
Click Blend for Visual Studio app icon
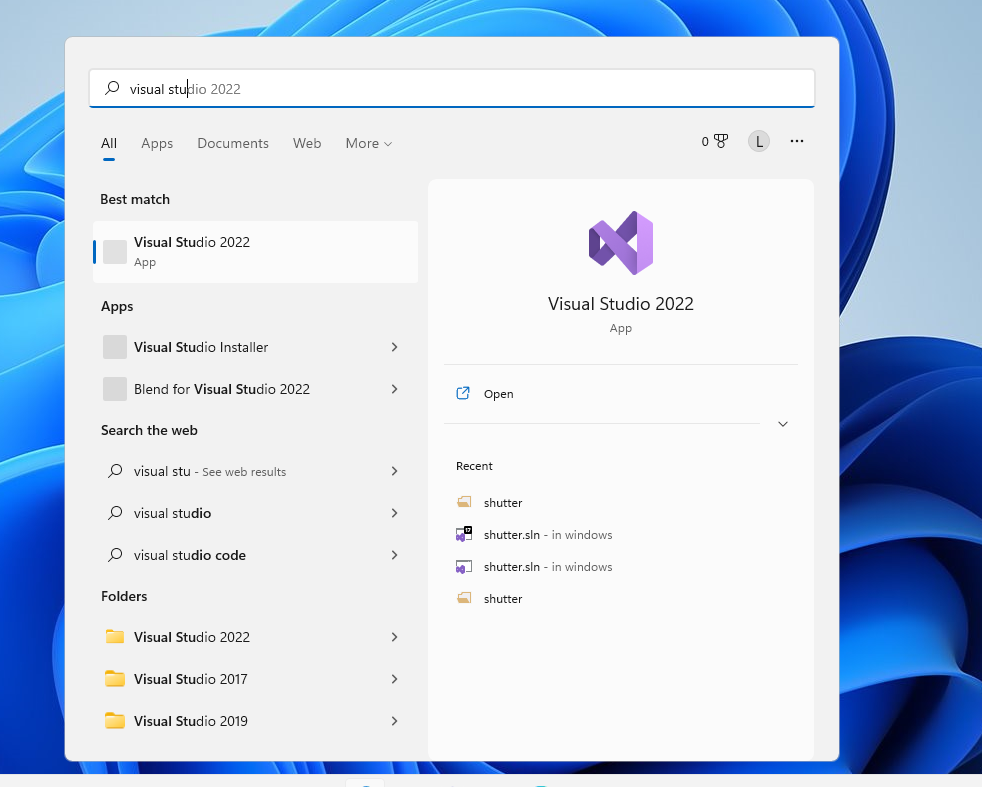[x=115, y=389]
